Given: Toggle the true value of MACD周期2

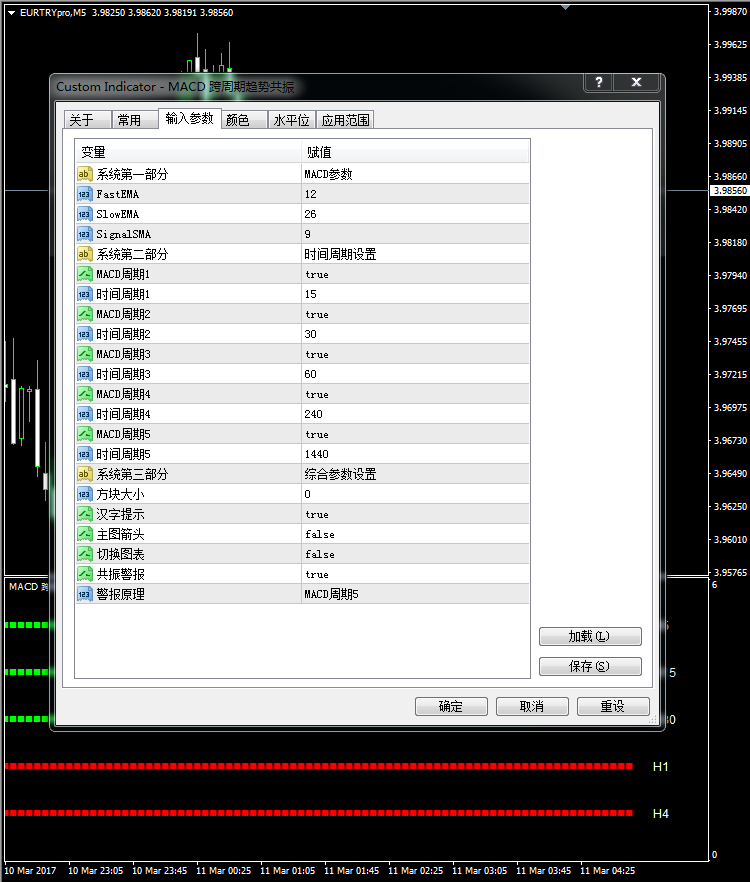Looking at the screenshot, I should tap(415, 314).
